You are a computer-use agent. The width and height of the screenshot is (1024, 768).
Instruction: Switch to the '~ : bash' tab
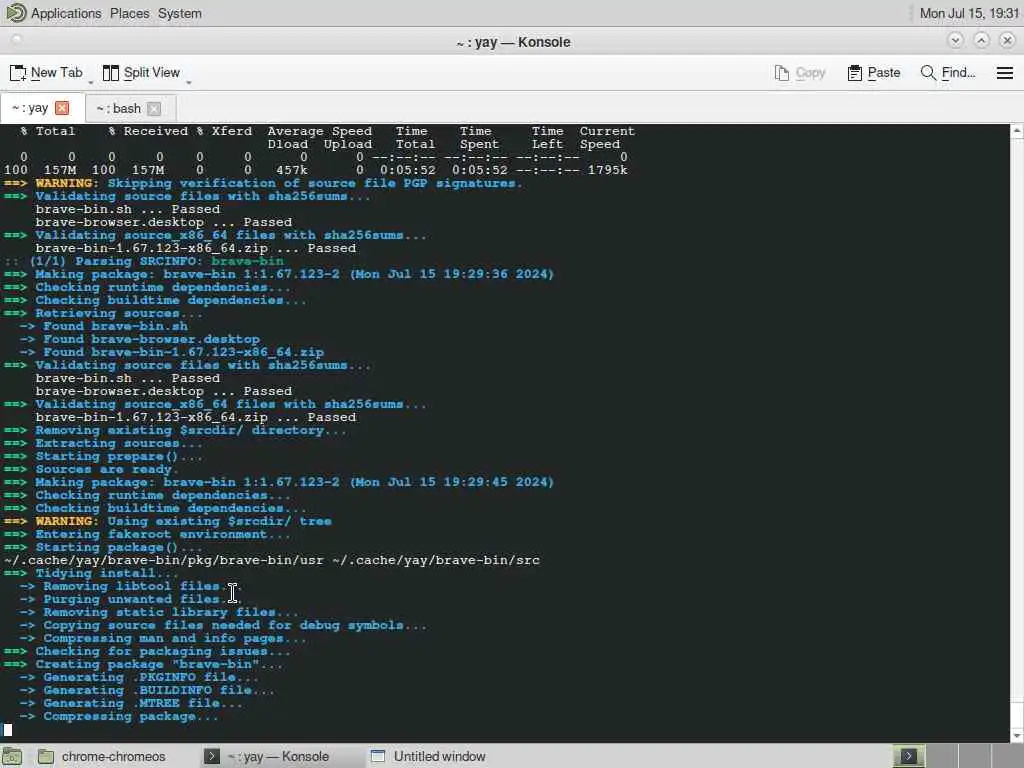coord(119,108)
